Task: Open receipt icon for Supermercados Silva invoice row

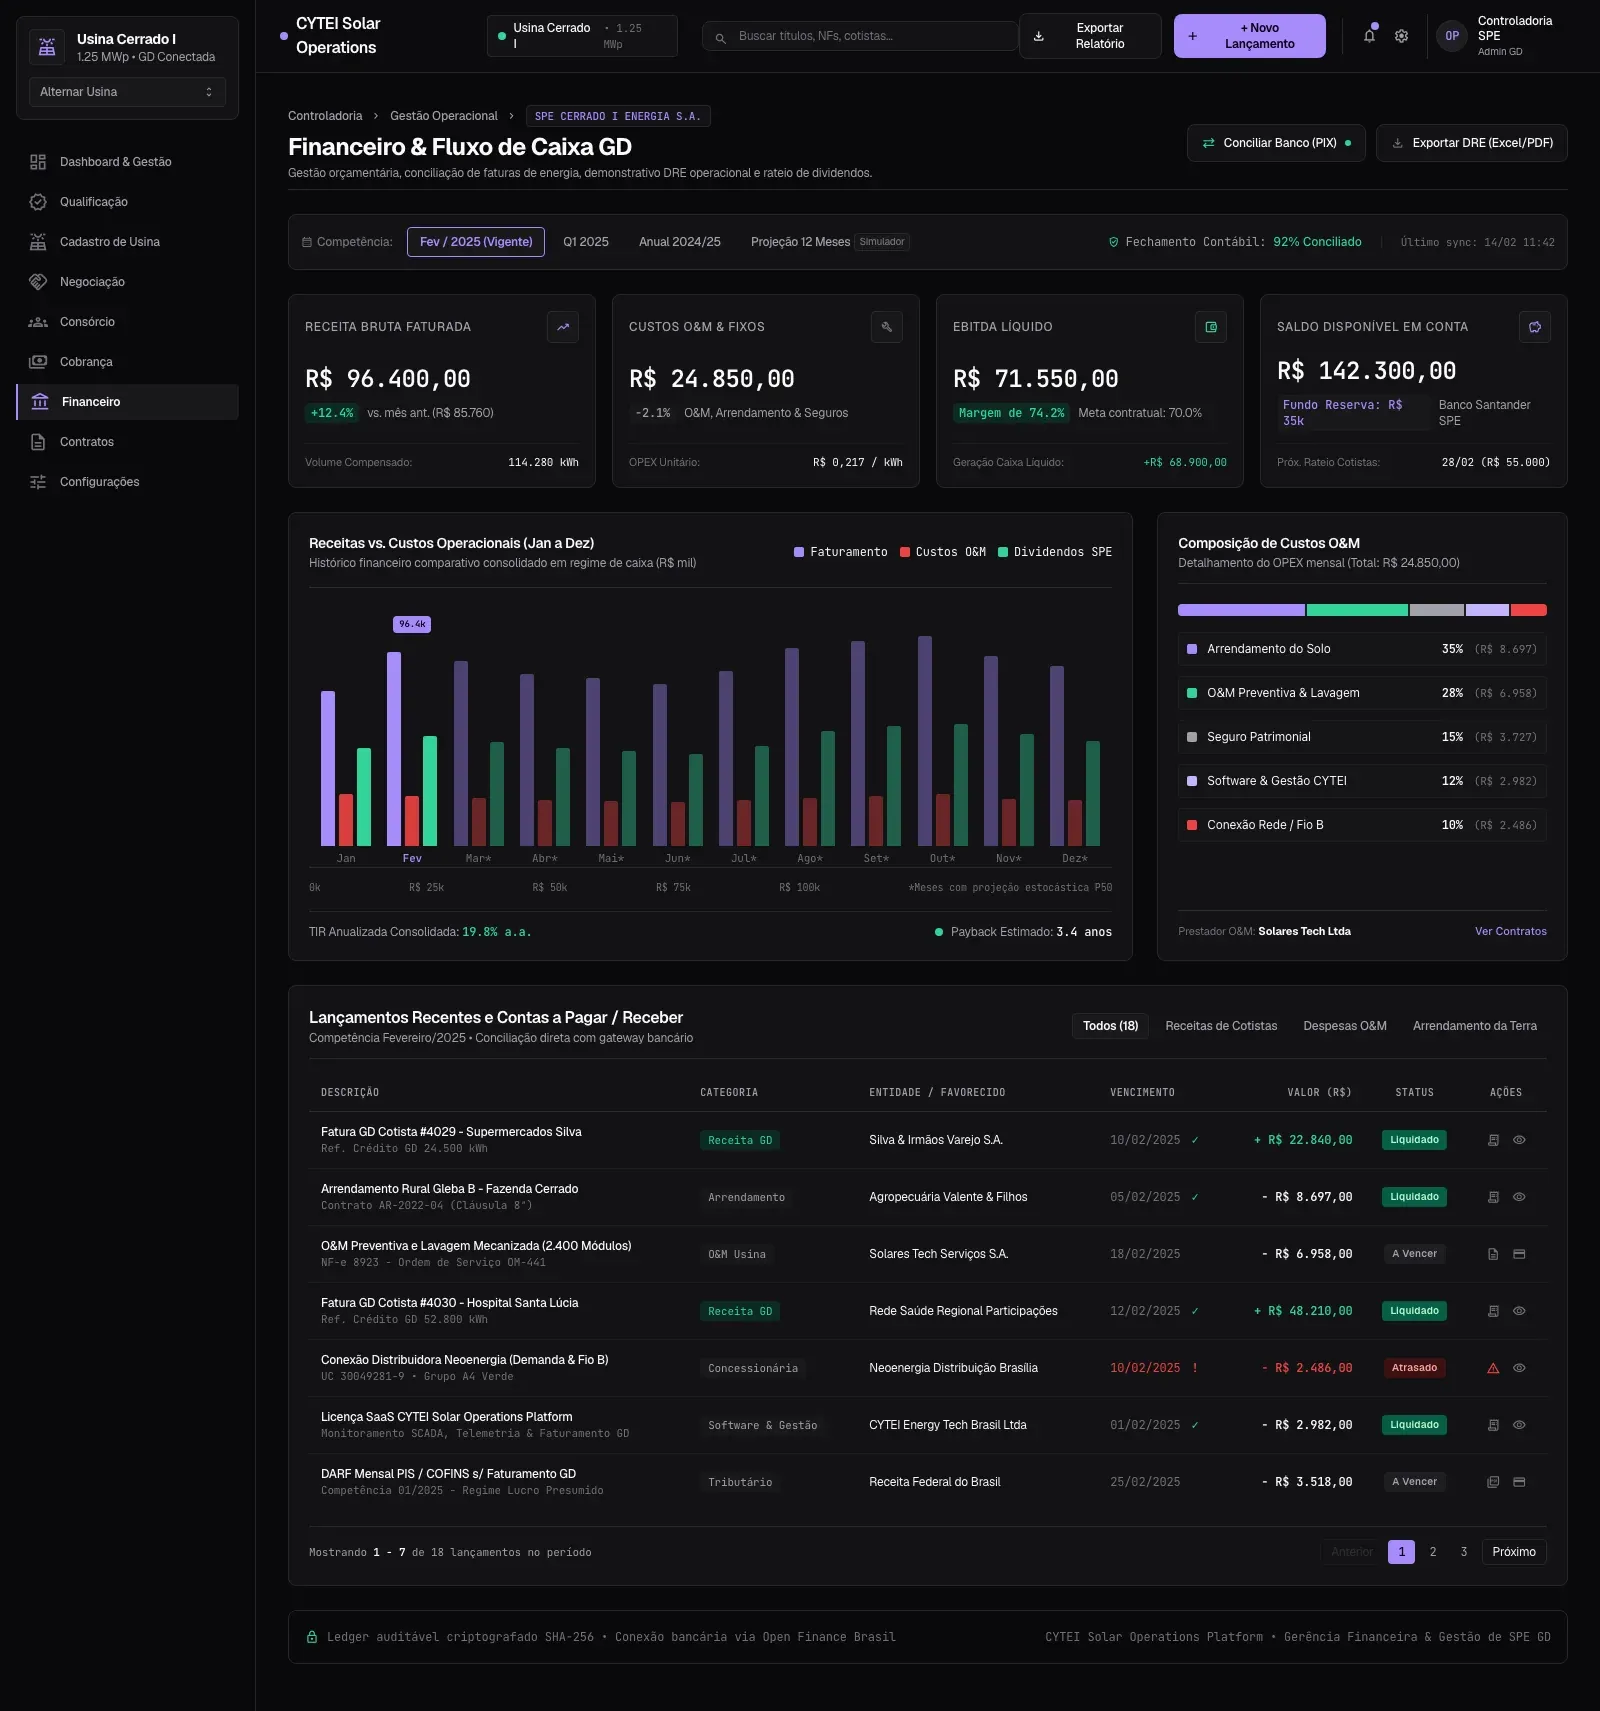Action: [1493, 1140]
